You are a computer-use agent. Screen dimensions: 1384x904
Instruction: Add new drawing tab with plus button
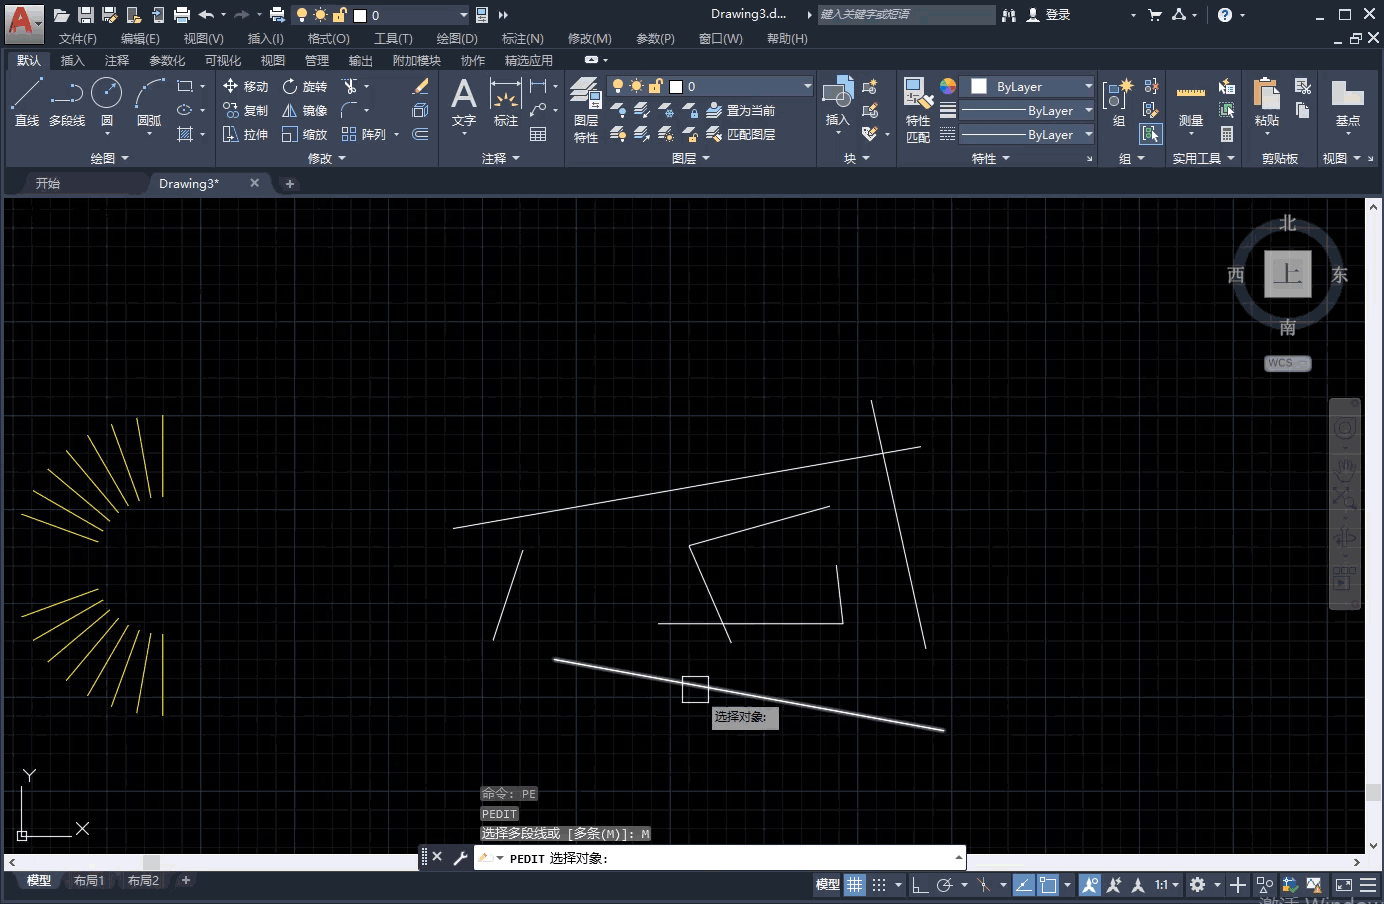tap(289, 183)
